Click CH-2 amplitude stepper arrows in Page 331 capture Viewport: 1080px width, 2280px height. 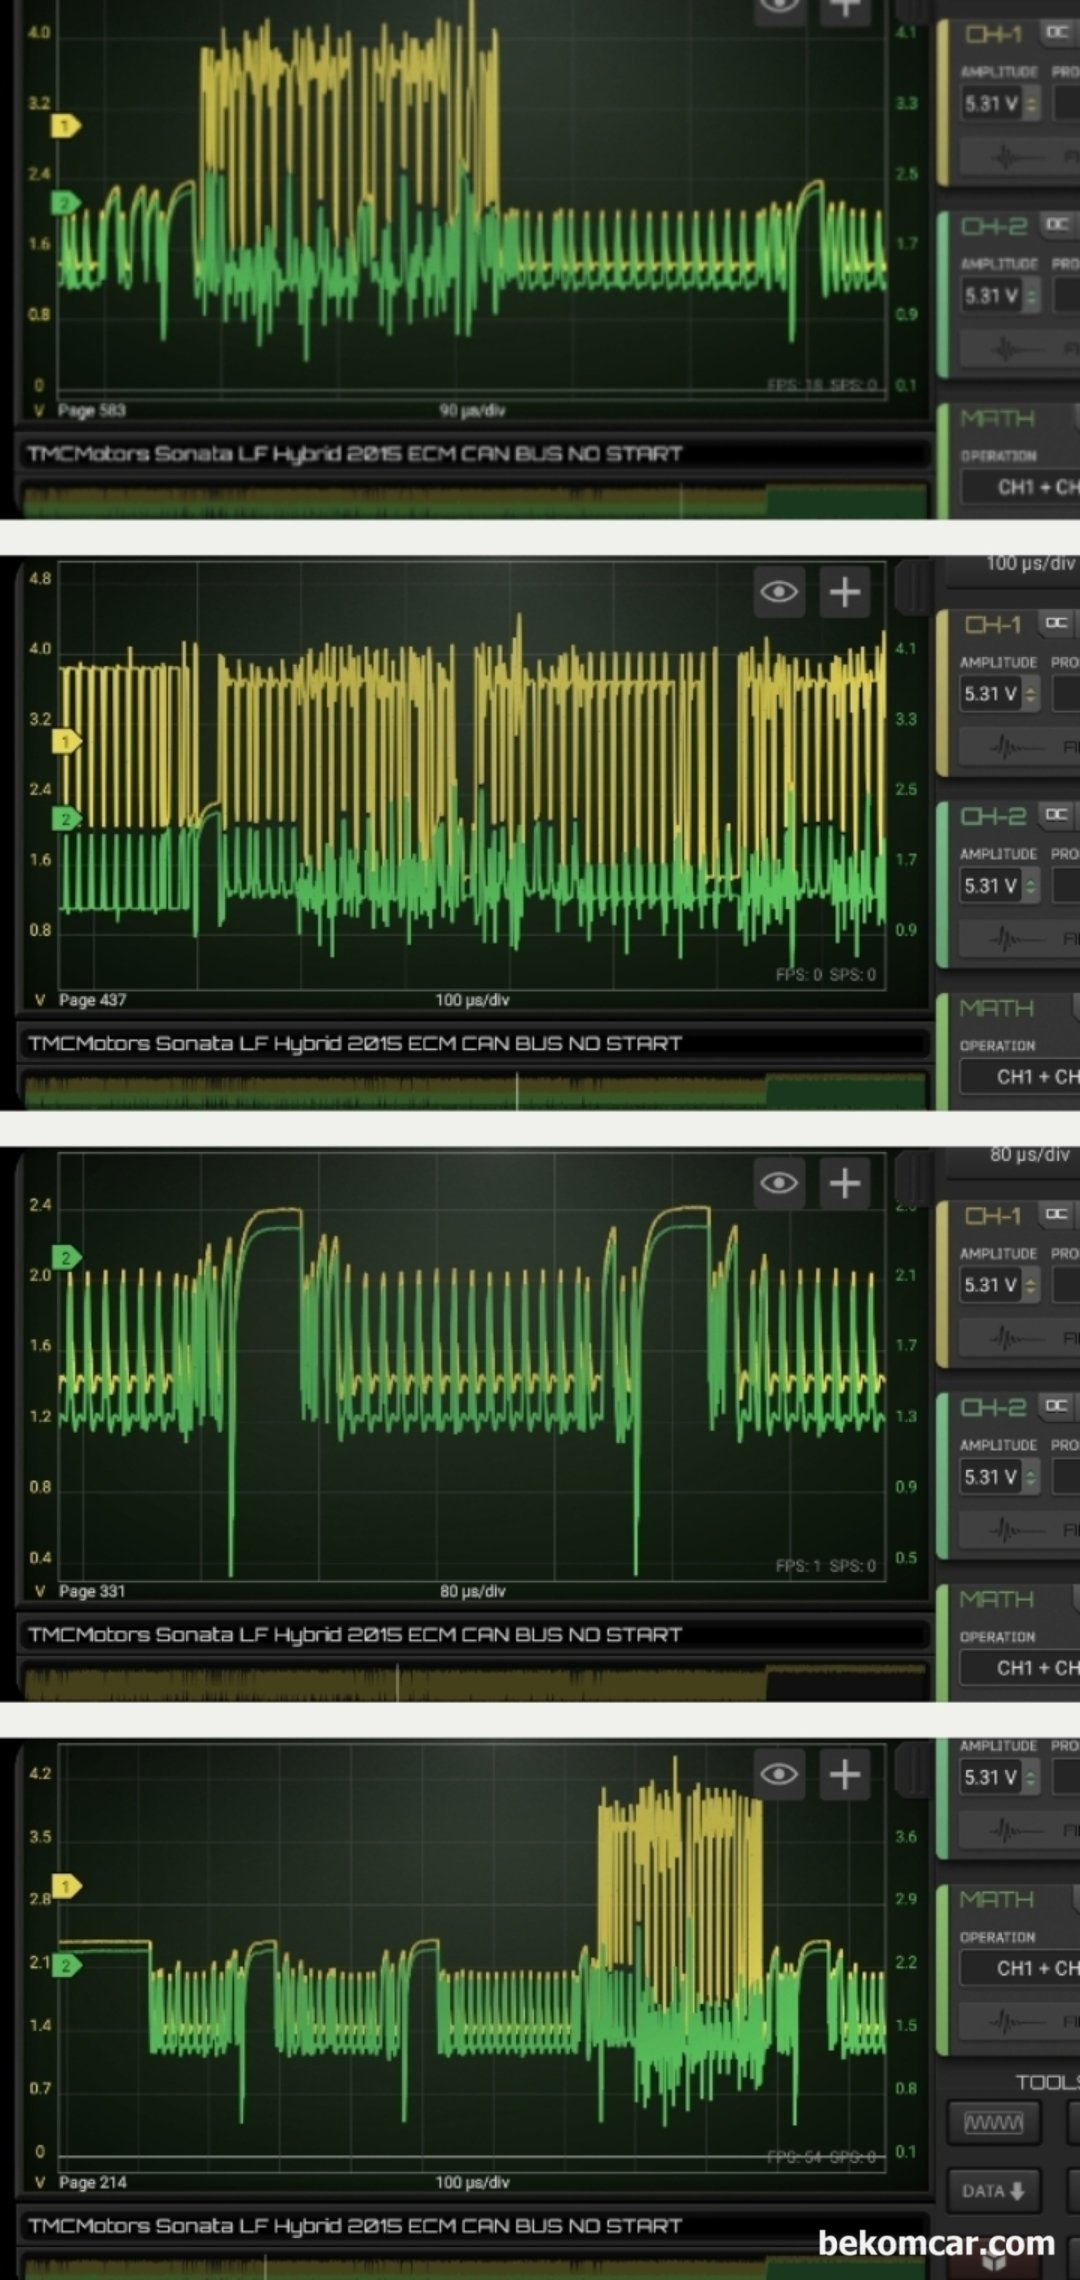coord(1031,1477)
